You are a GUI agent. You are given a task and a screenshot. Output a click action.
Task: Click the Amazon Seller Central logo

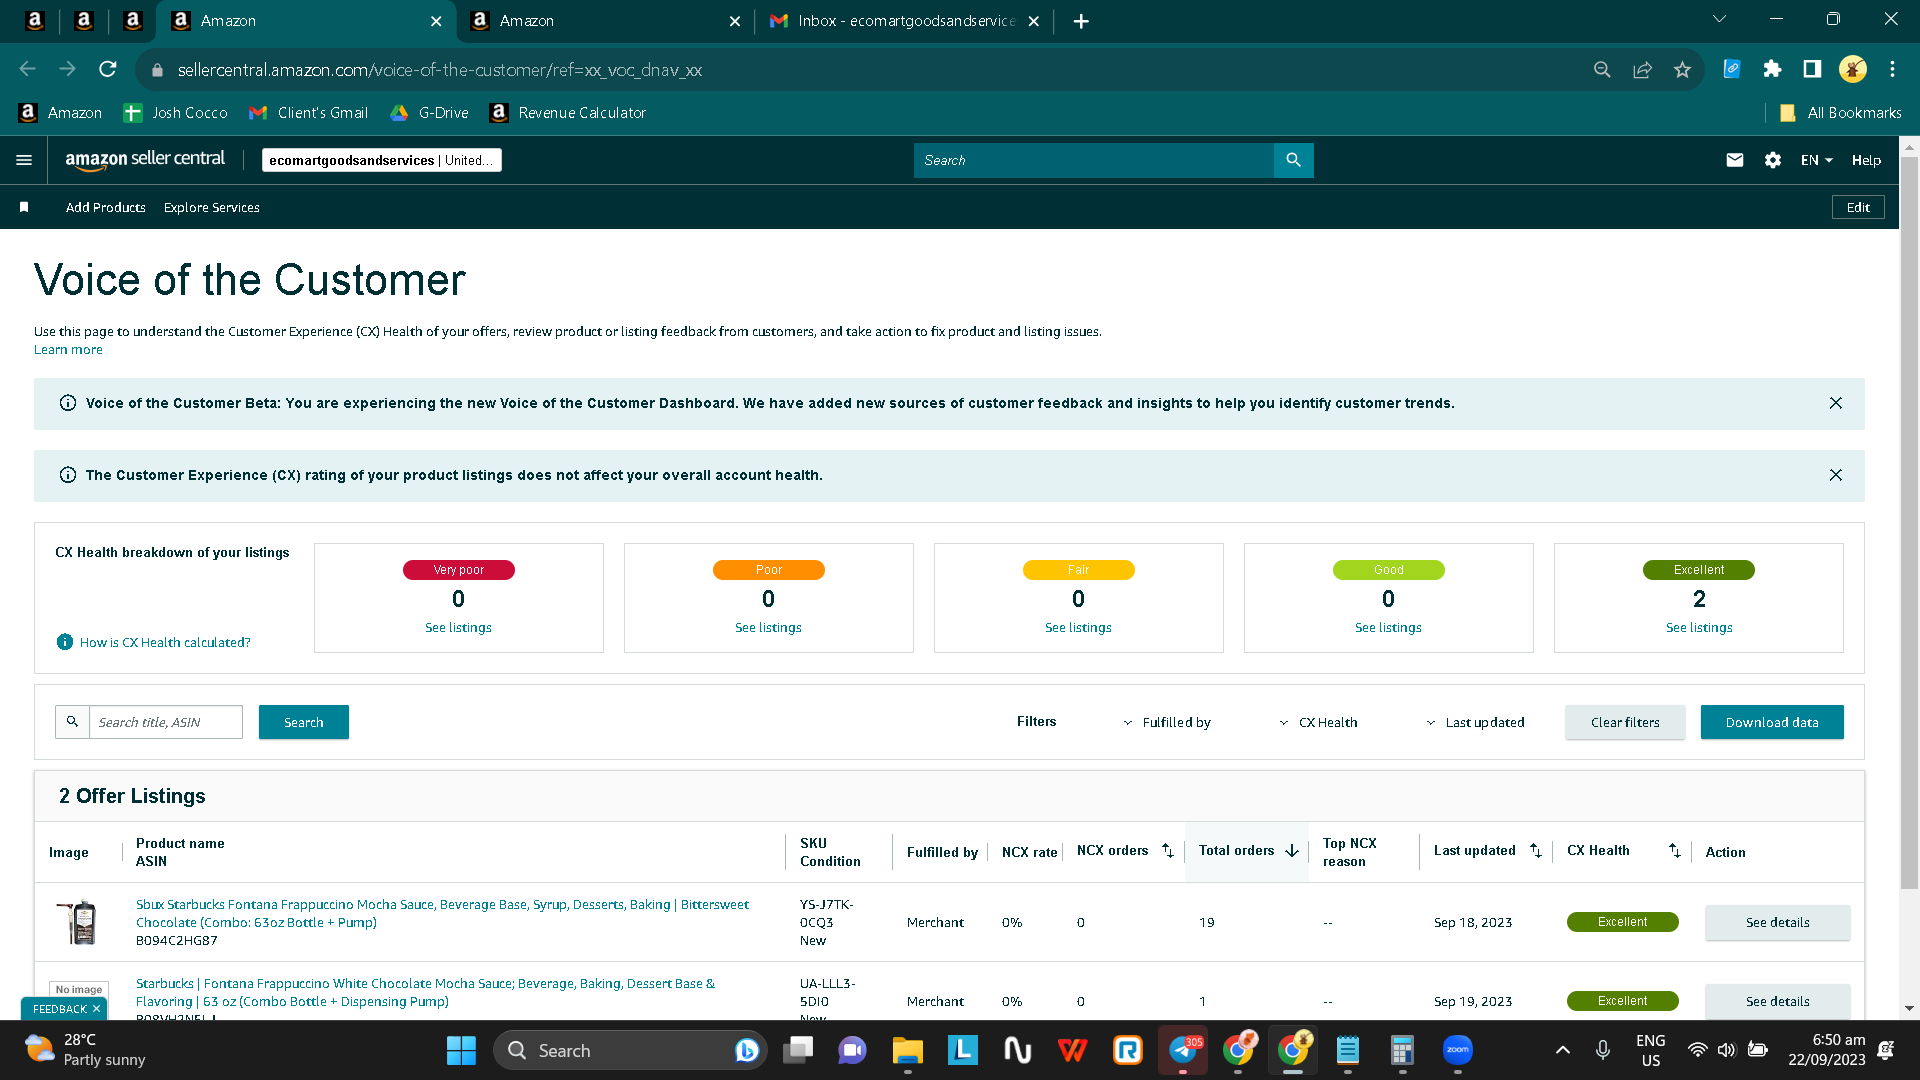pyautogui.click(x=145, y=160)
